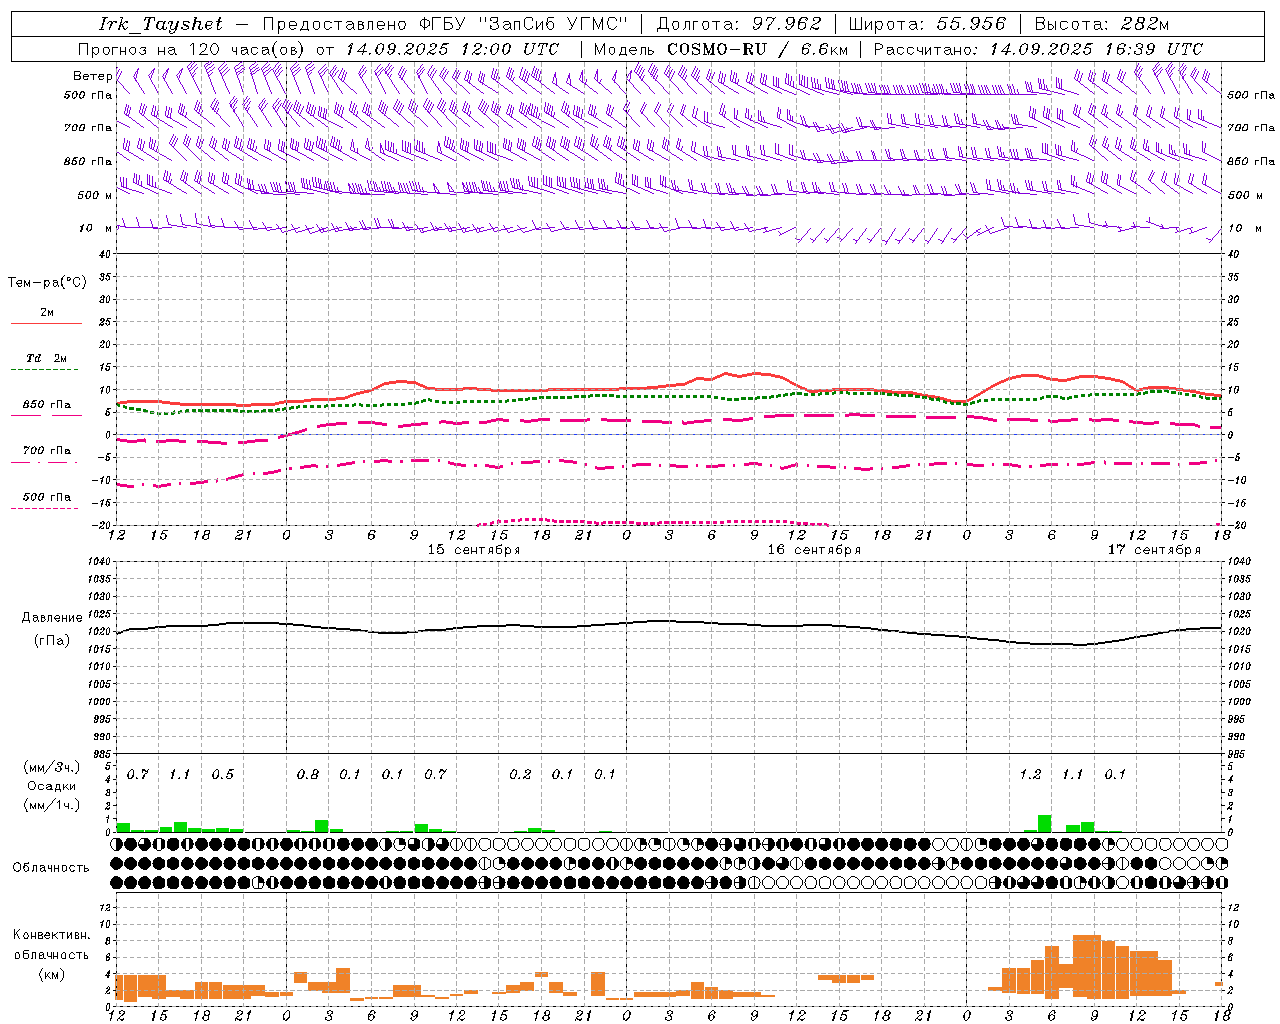The width and height of the screenshot is (1280, 1024).
Task: Click "Прогноз на 120 часа(ов)" forecast length text
Action: pyautogui.click(x=192, y=49)
